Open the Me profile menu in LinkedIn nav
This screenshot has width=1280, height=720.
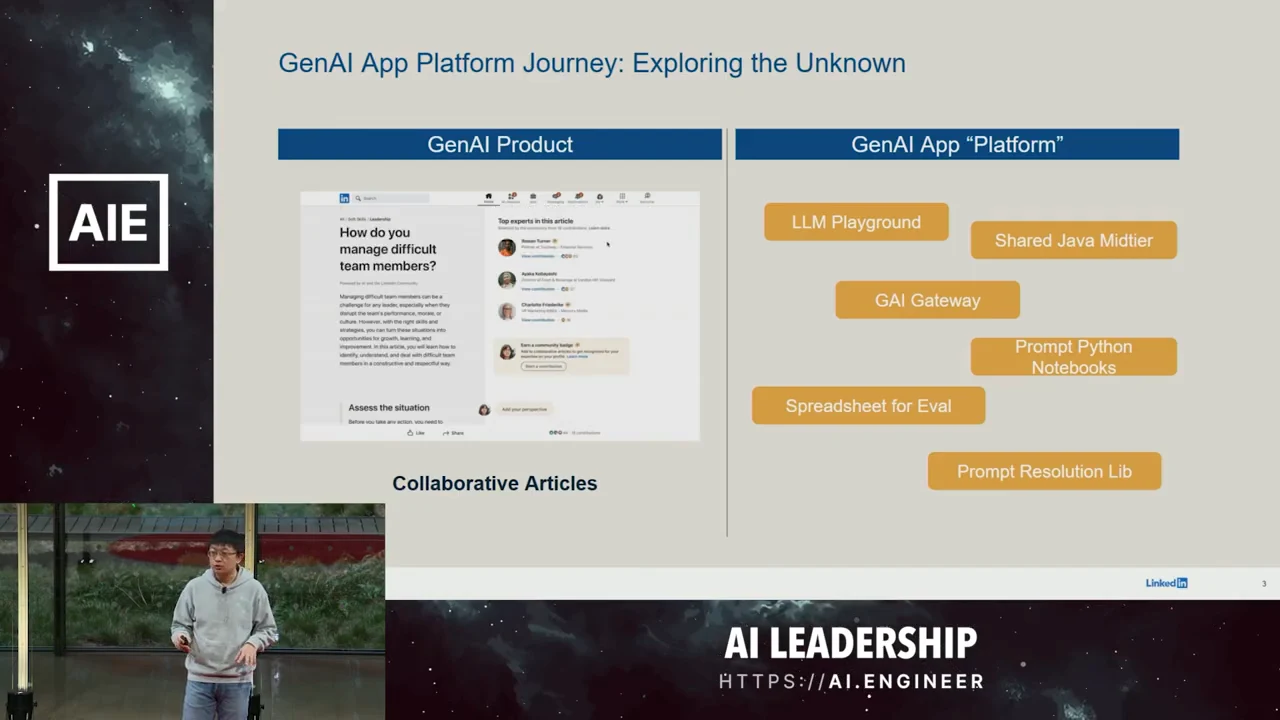point(600,197)
